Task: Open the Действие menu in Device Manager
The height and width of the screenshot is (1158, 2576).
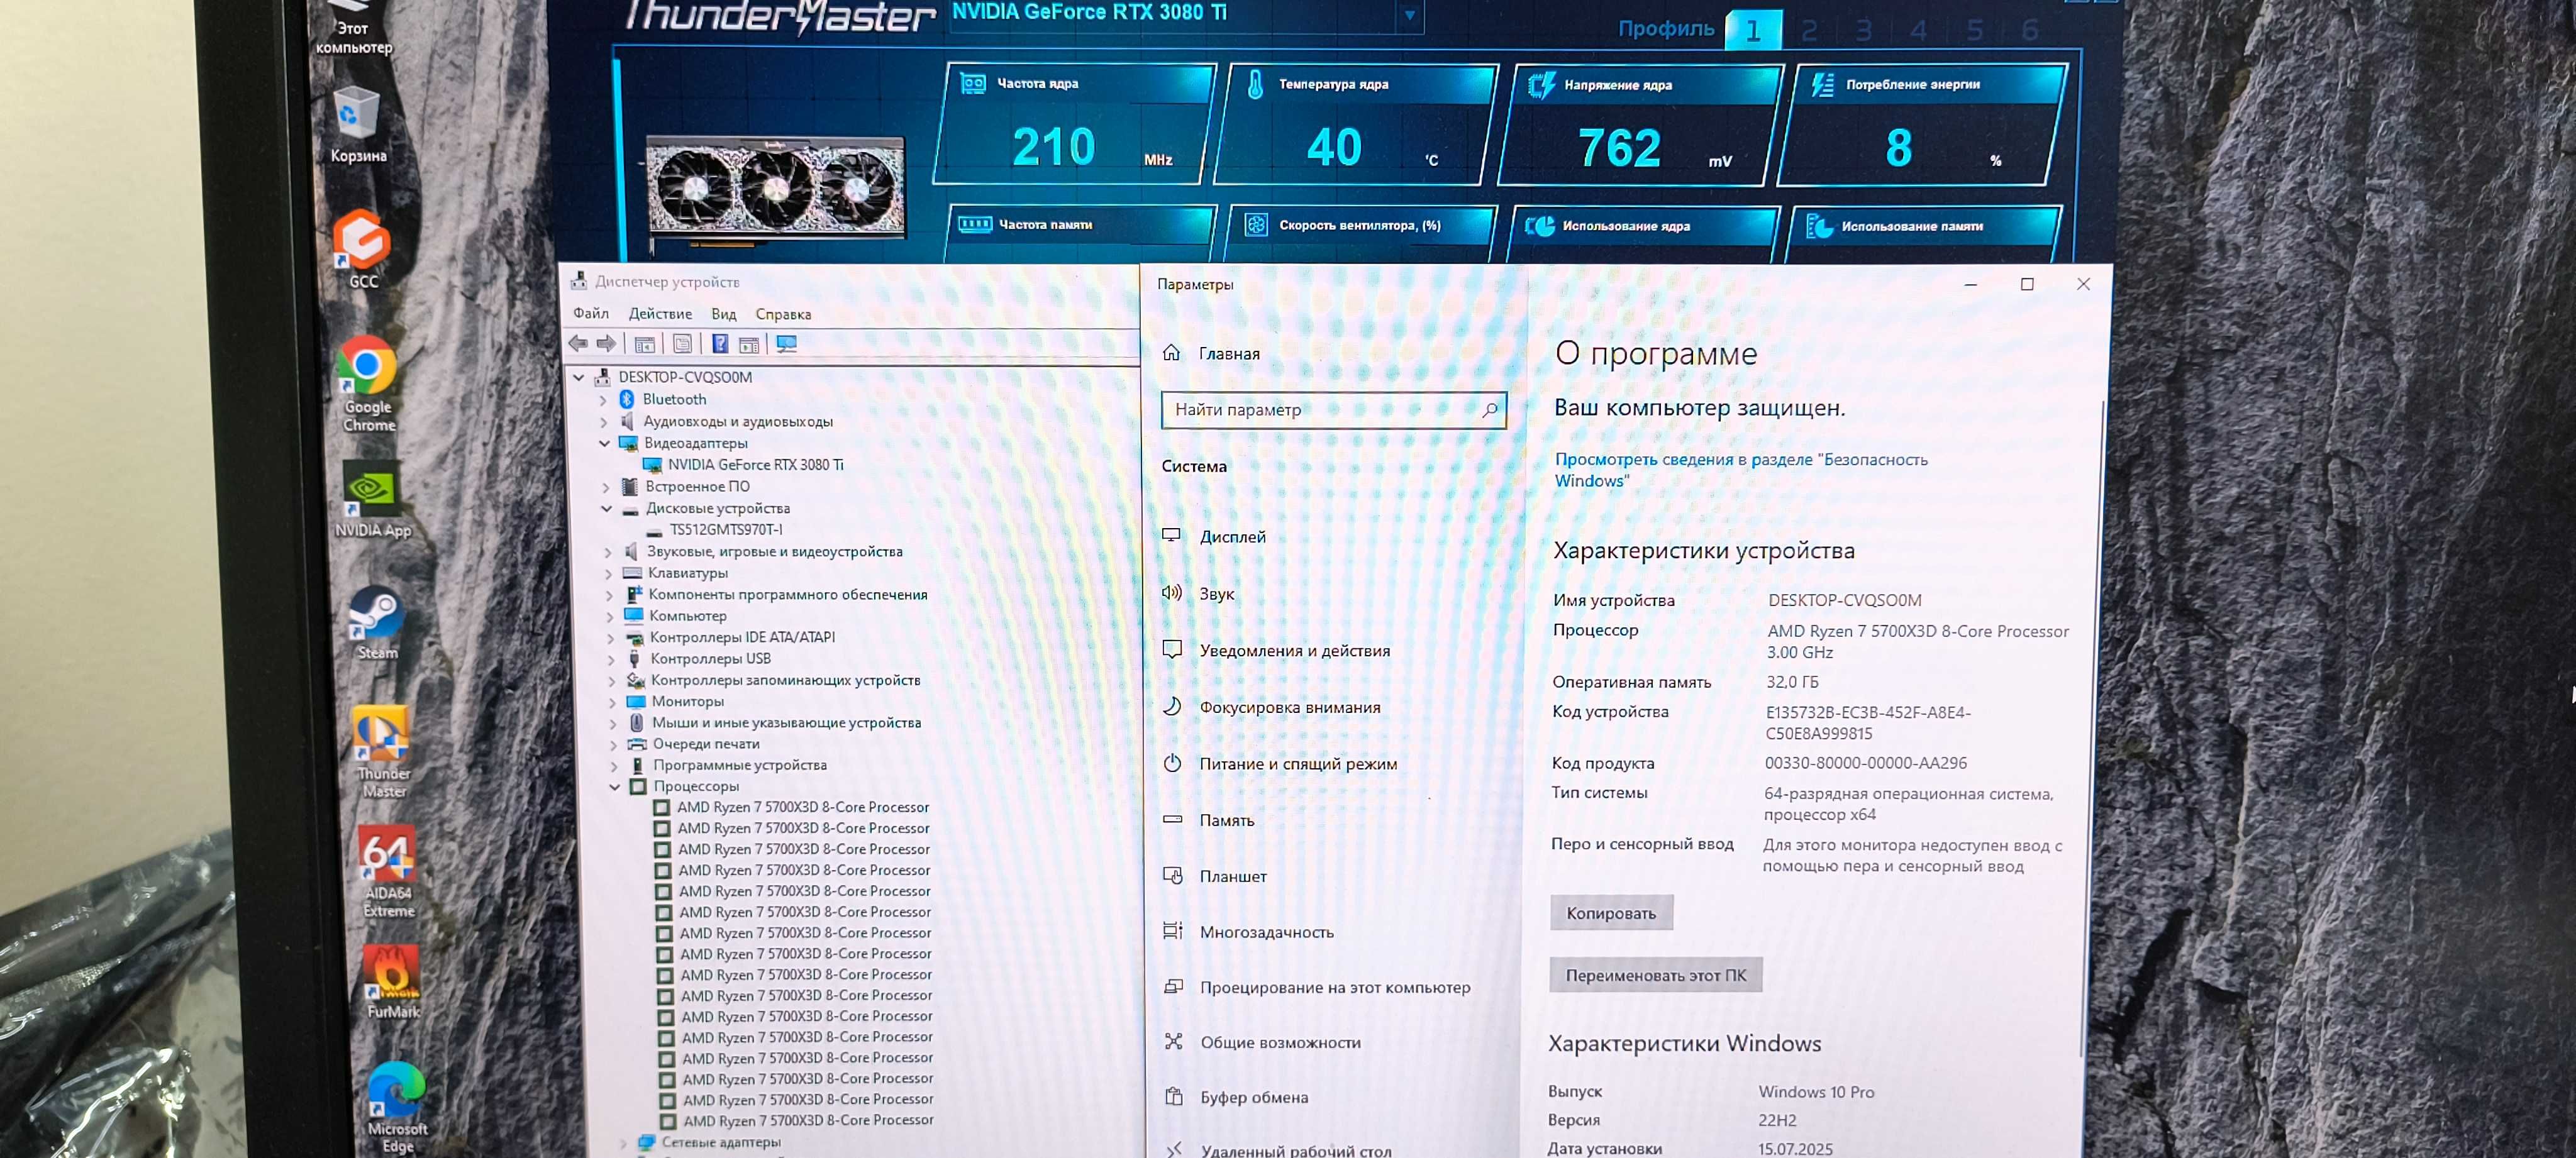Action: [x=660, y=314]
